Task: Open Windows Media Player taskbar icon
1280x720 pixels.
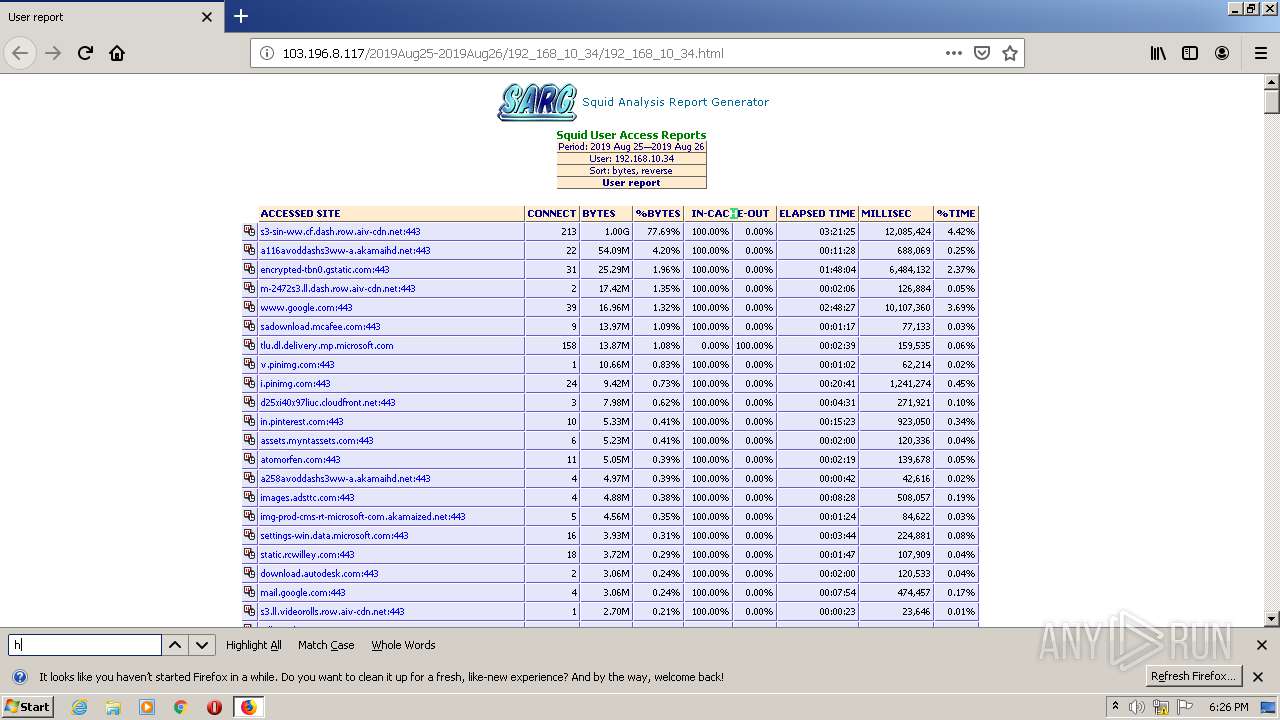Action: [x=147, y=707]
